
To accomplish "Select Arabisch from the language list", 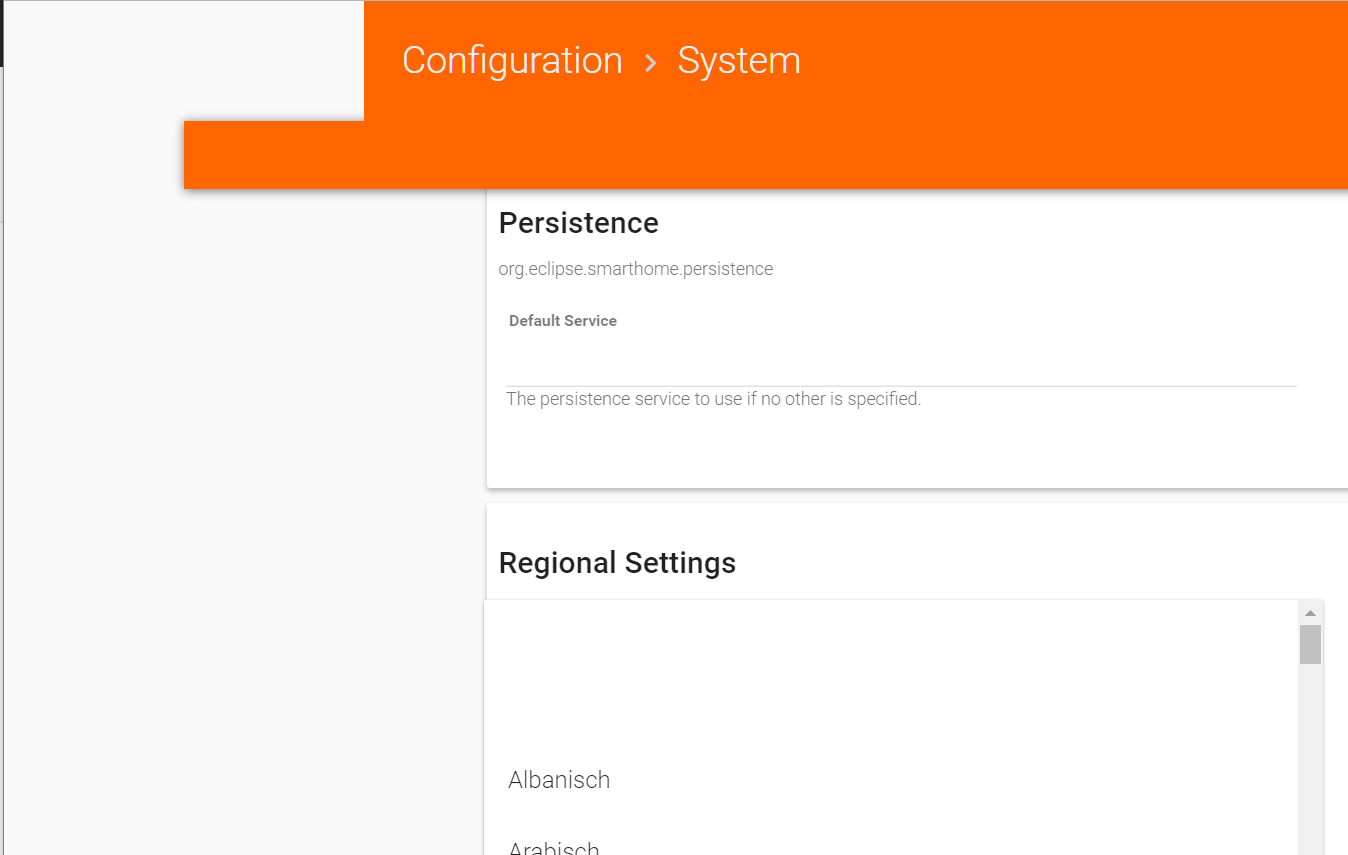I will 554,845.
